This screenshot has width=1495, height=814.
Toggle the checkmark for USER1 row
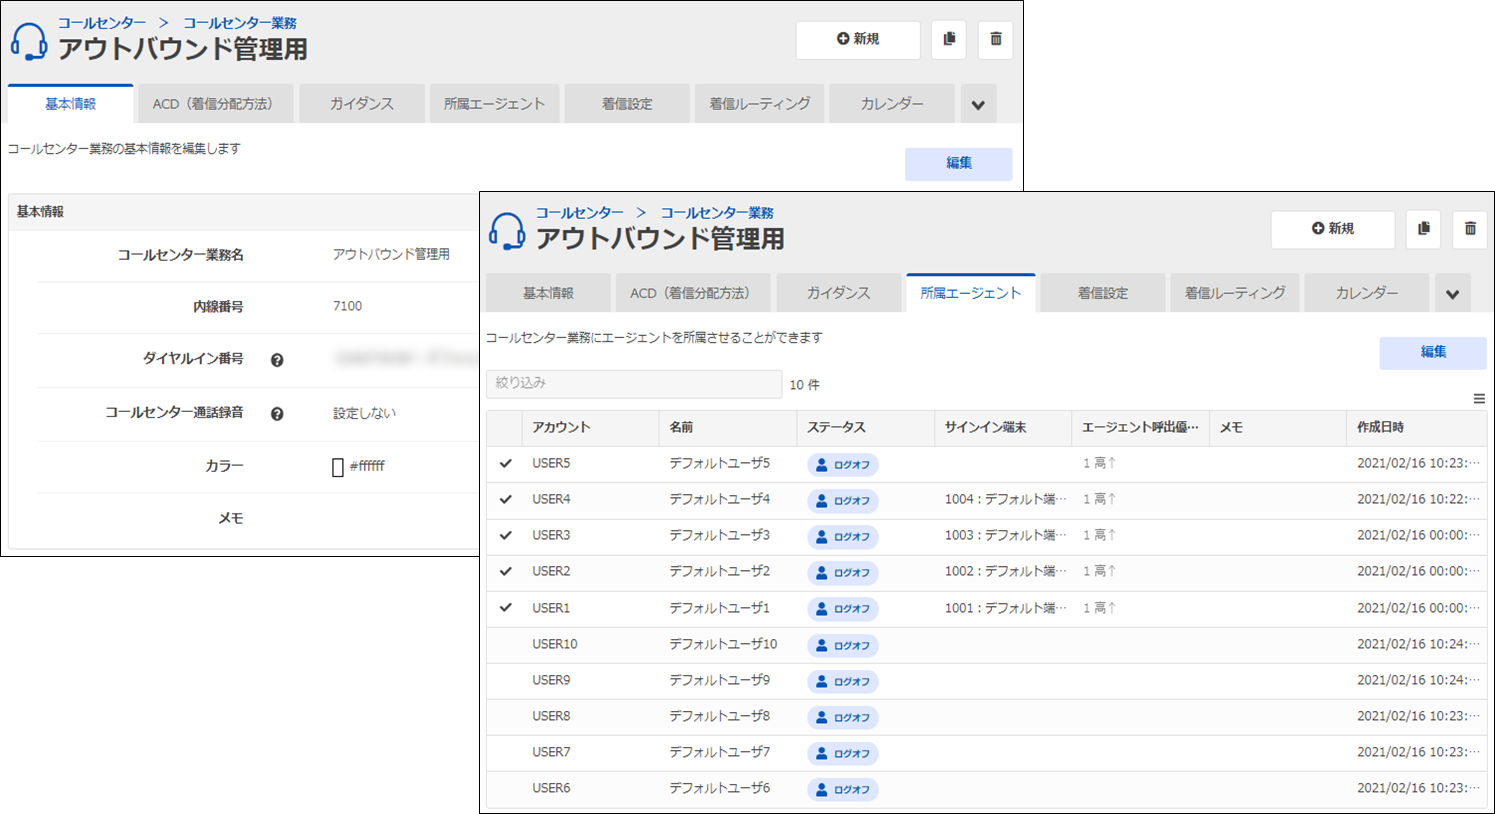pyautogui.click(x=506, y=608)
